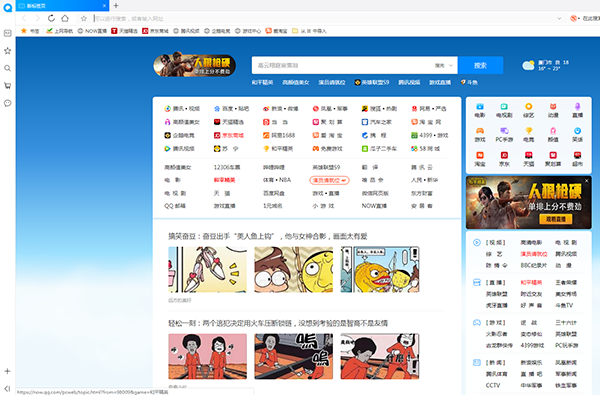Screen dimensions: 600x395
Task: Open 天猫精选 bookmark in bookmarks bar
Action: 124,31
